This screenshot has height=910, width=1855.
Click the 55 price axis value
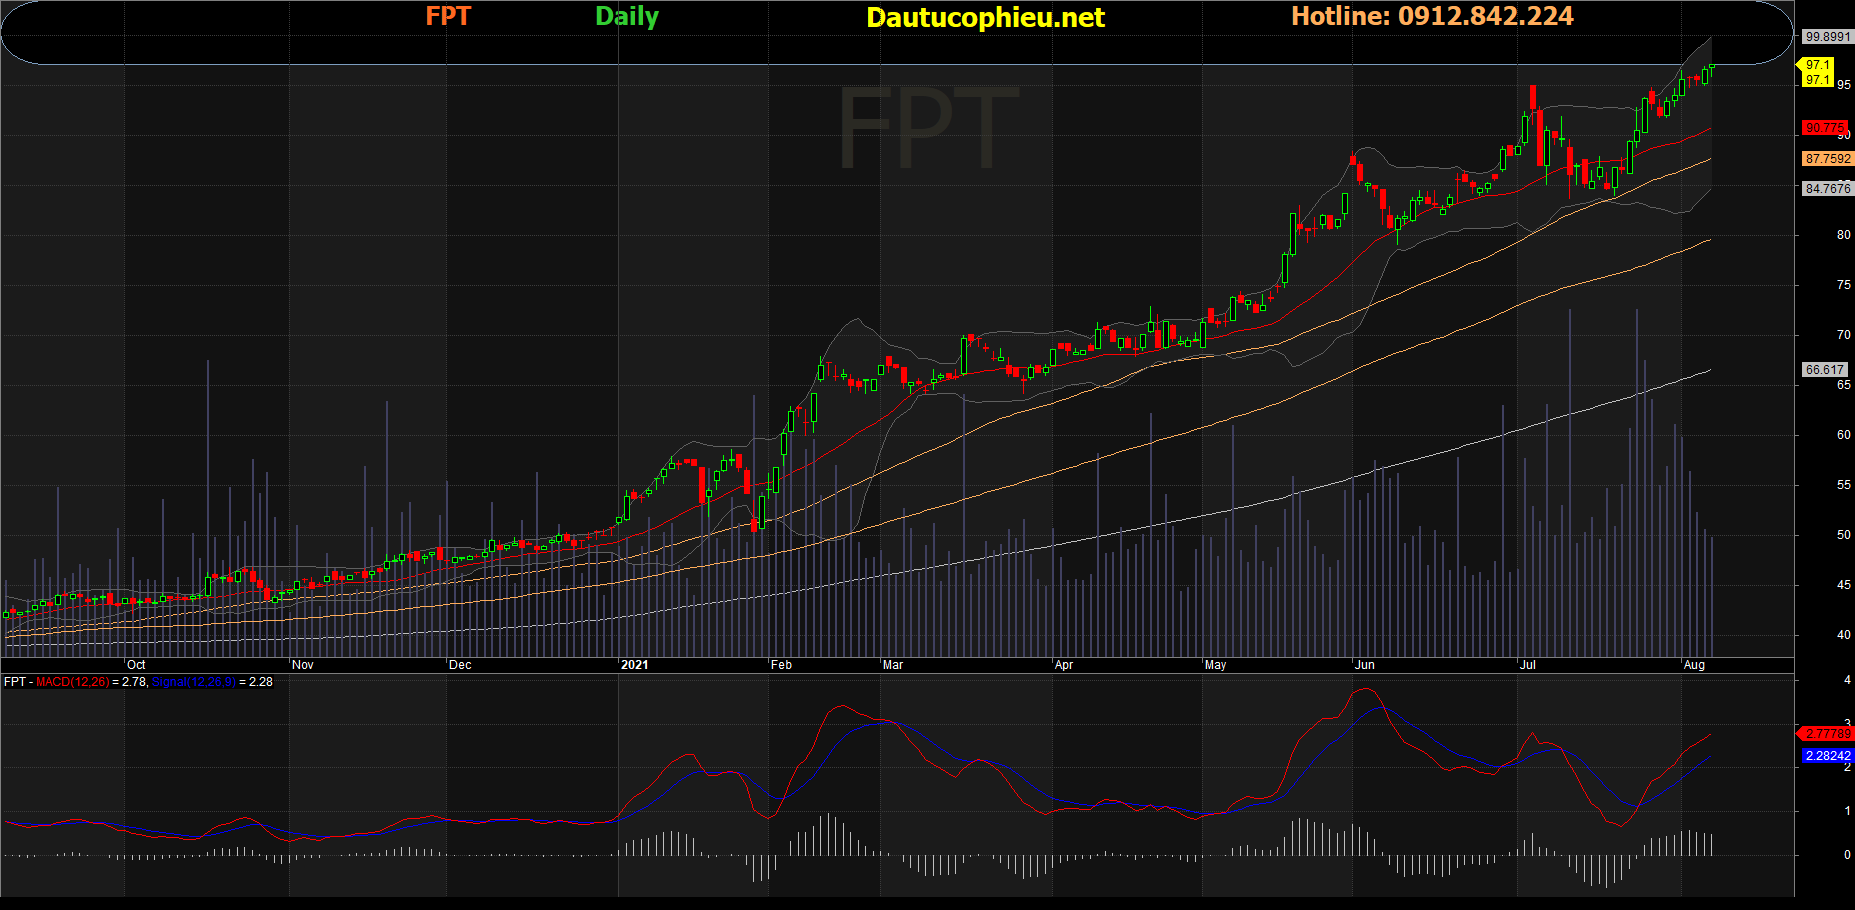(x=1844, y=486)
